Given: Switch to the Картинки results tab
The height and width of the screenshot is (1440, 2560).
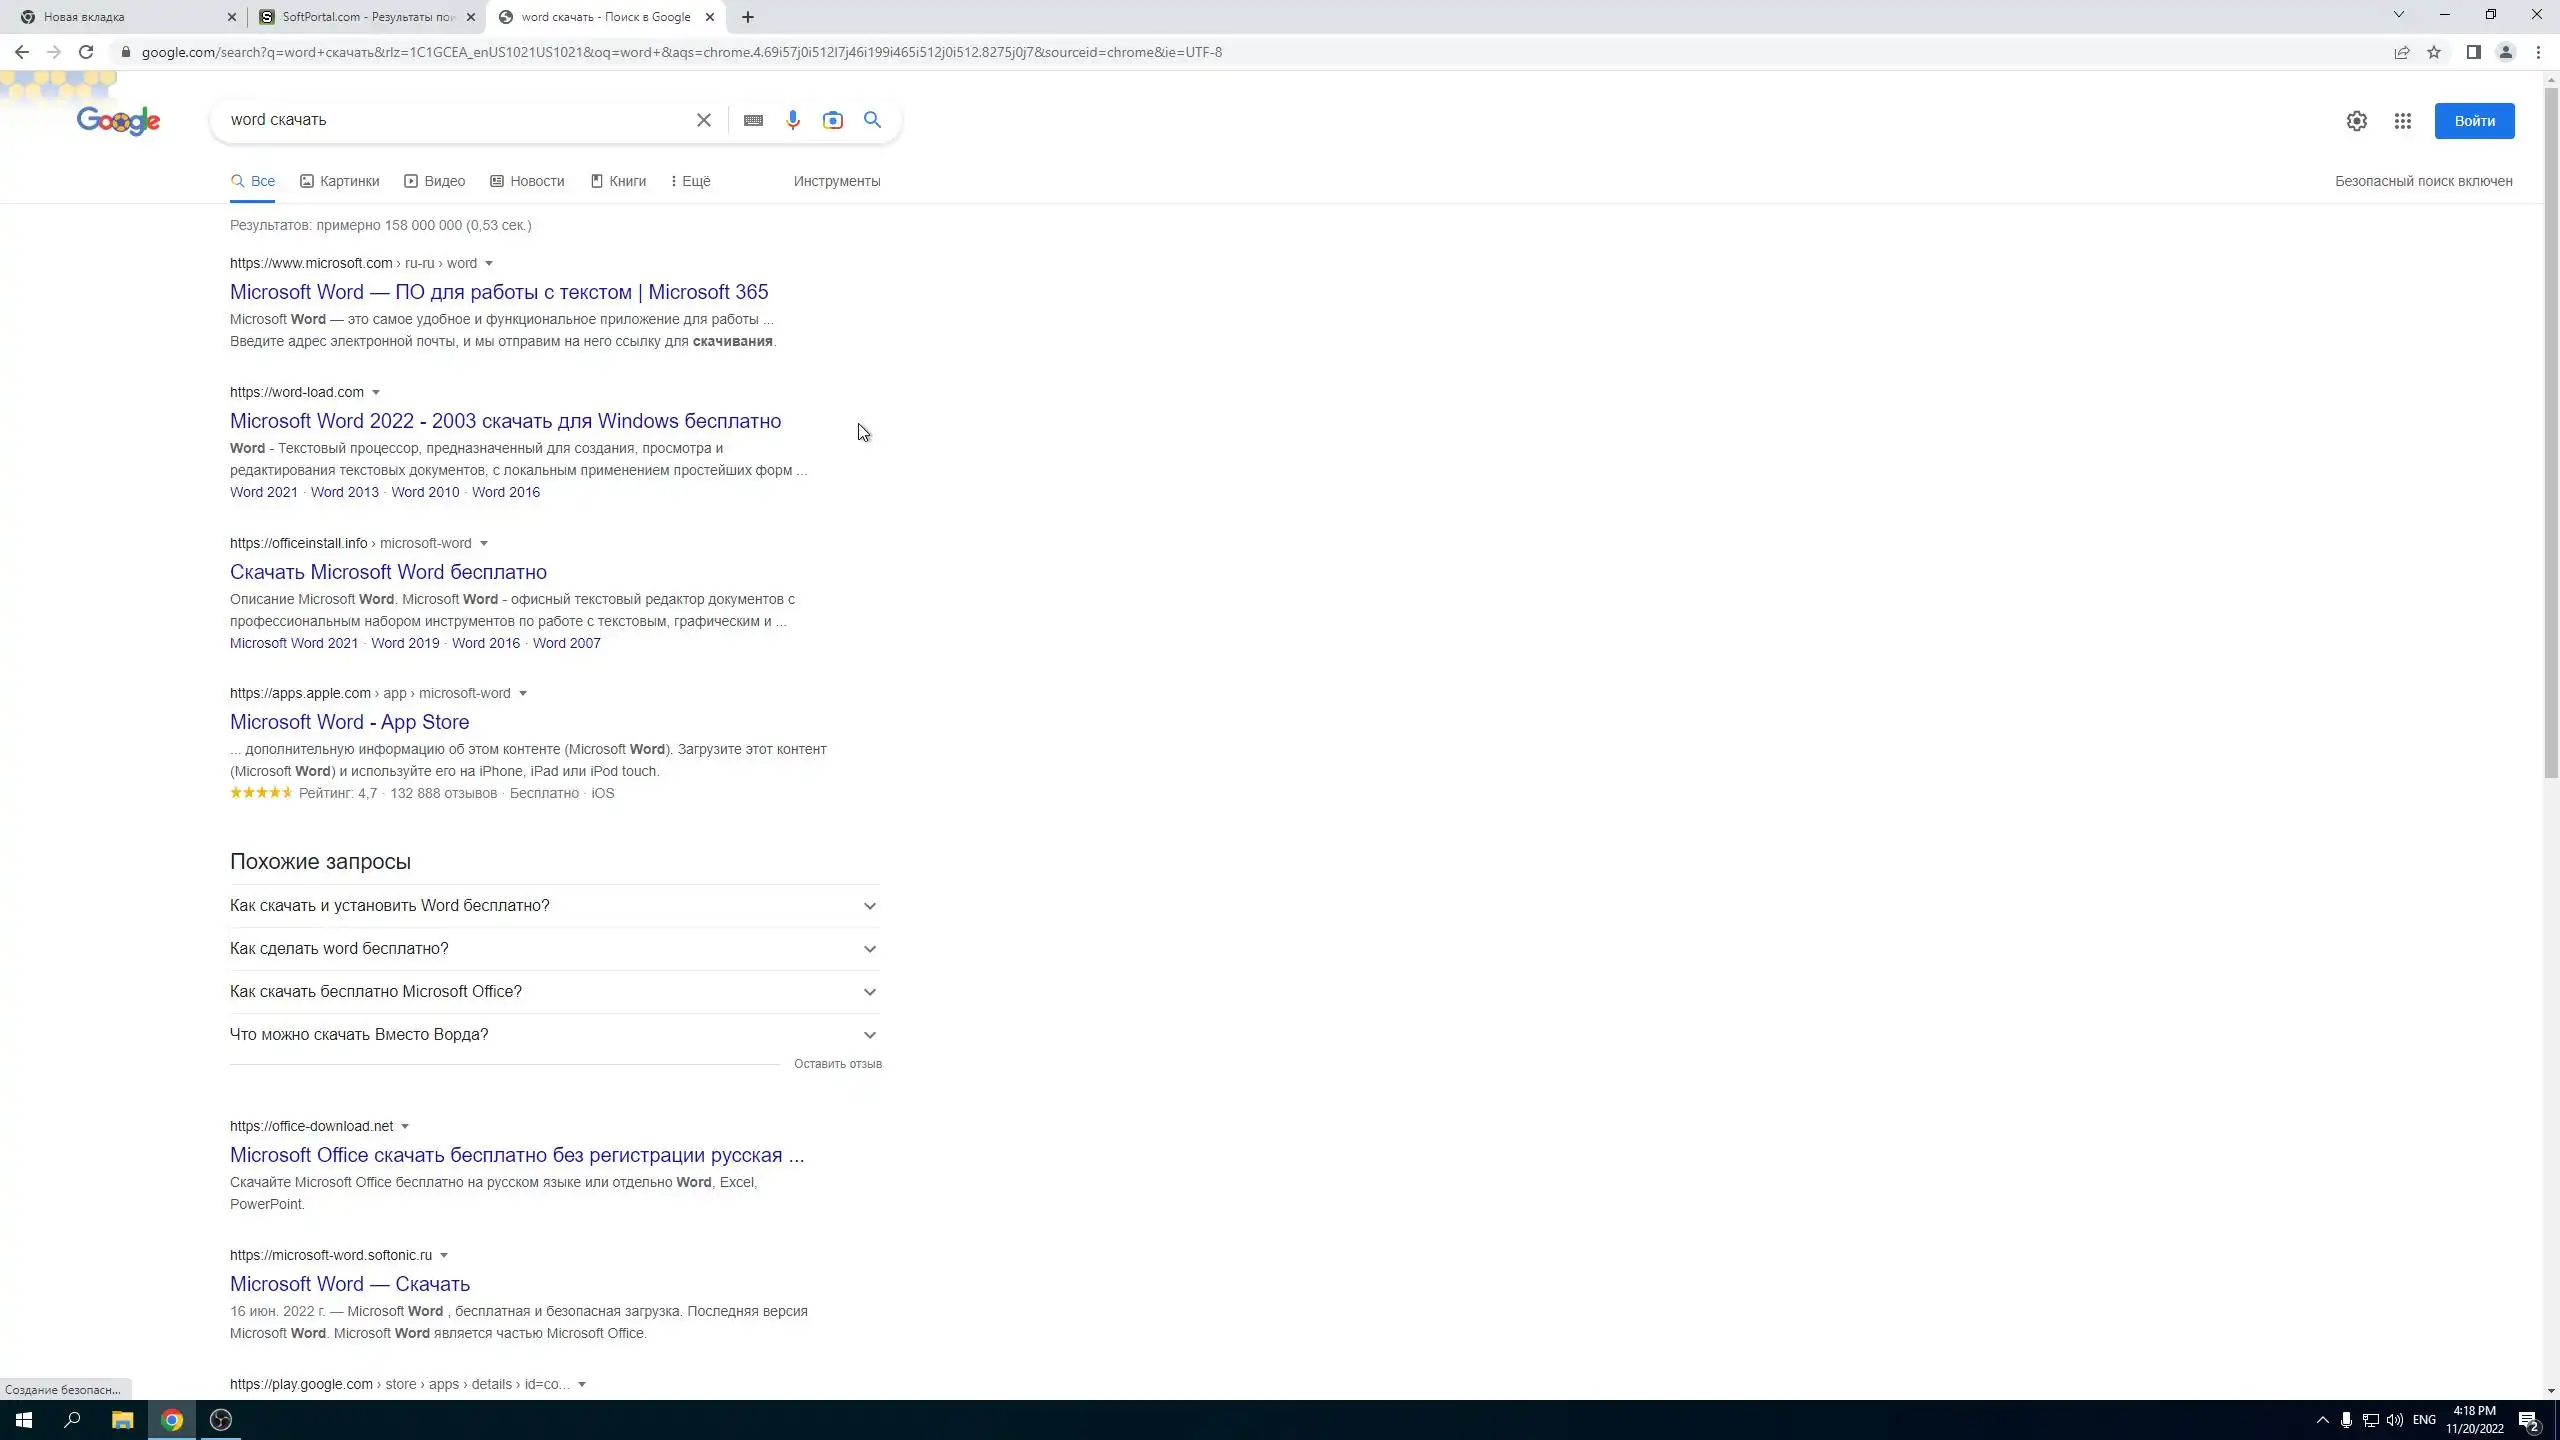Looking at the screenshot, I should 340,181.
